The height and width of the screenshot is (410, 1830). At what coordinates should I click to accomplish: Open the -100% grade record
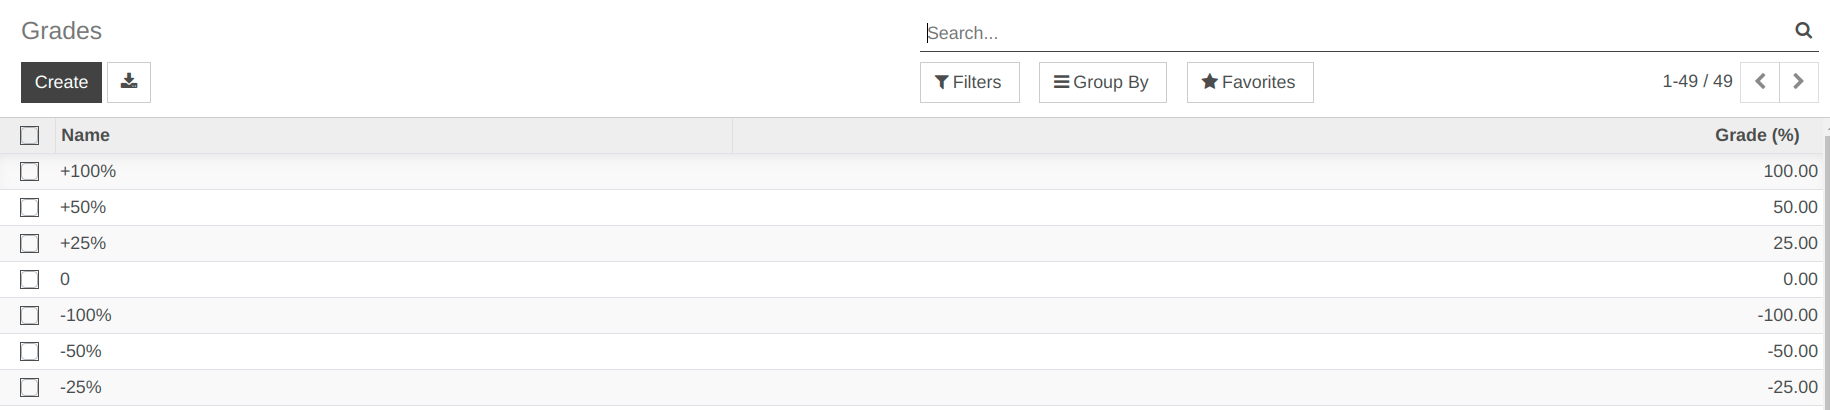(x=86, y=315)
